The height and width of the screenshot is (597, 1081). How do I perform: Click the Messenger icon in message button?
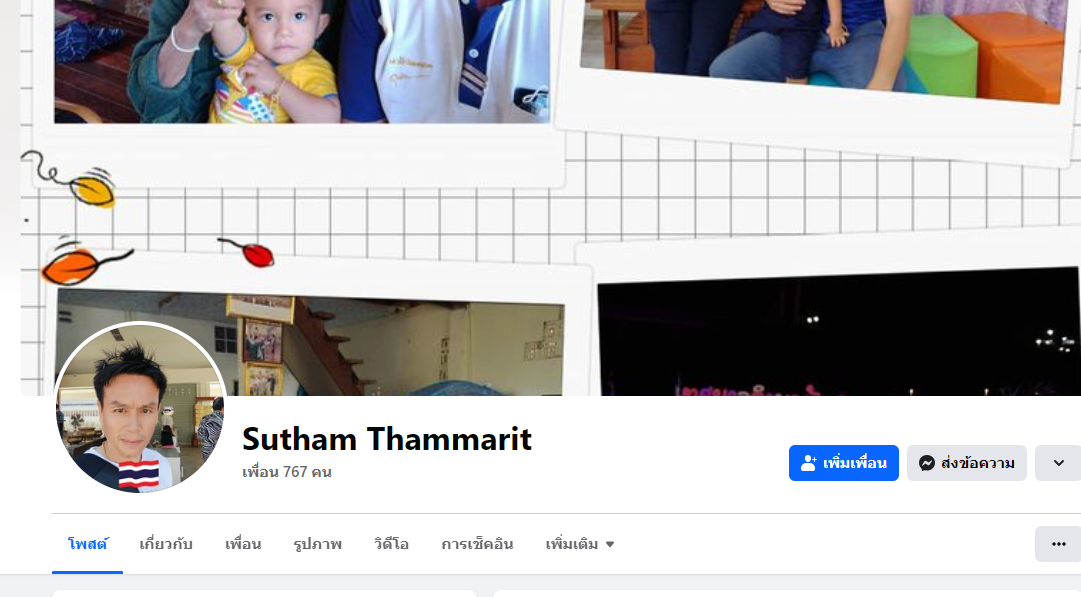927,463
